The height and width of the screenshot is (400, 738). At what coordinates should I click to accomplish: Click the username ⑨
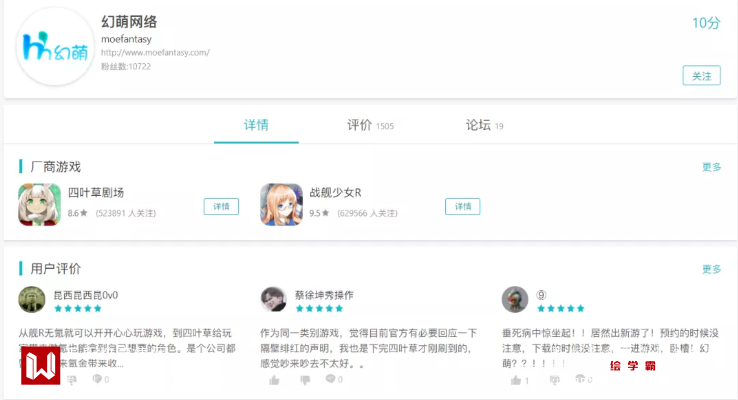pyautogui.click(x=541, y=295)
